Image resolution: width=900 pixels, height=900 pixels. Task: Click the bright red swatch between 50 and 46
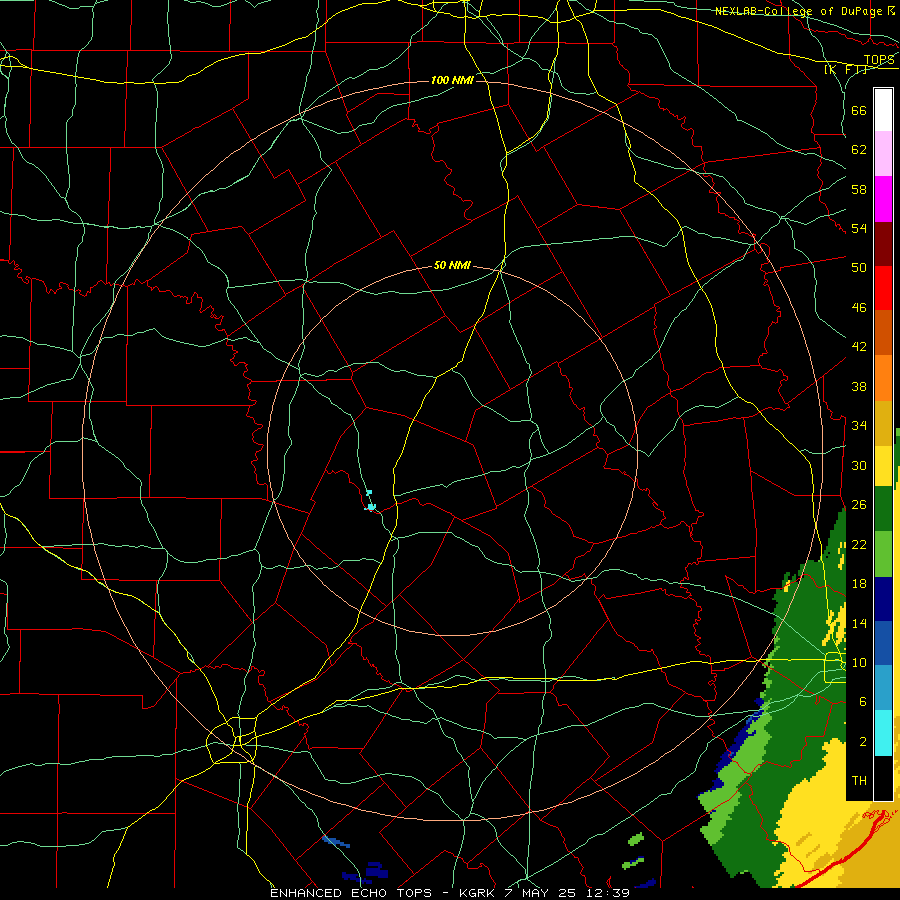883,288
